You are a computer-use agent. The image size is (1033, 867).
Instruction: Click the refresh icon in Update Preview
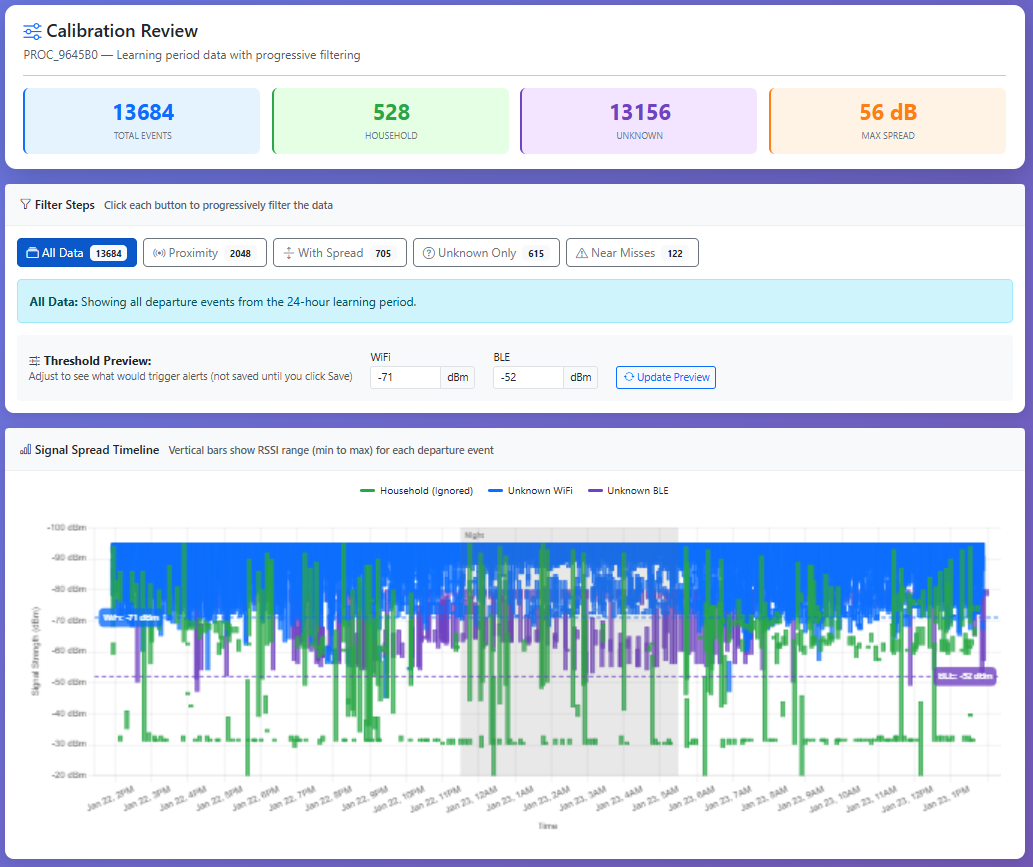tap(629, 378)
